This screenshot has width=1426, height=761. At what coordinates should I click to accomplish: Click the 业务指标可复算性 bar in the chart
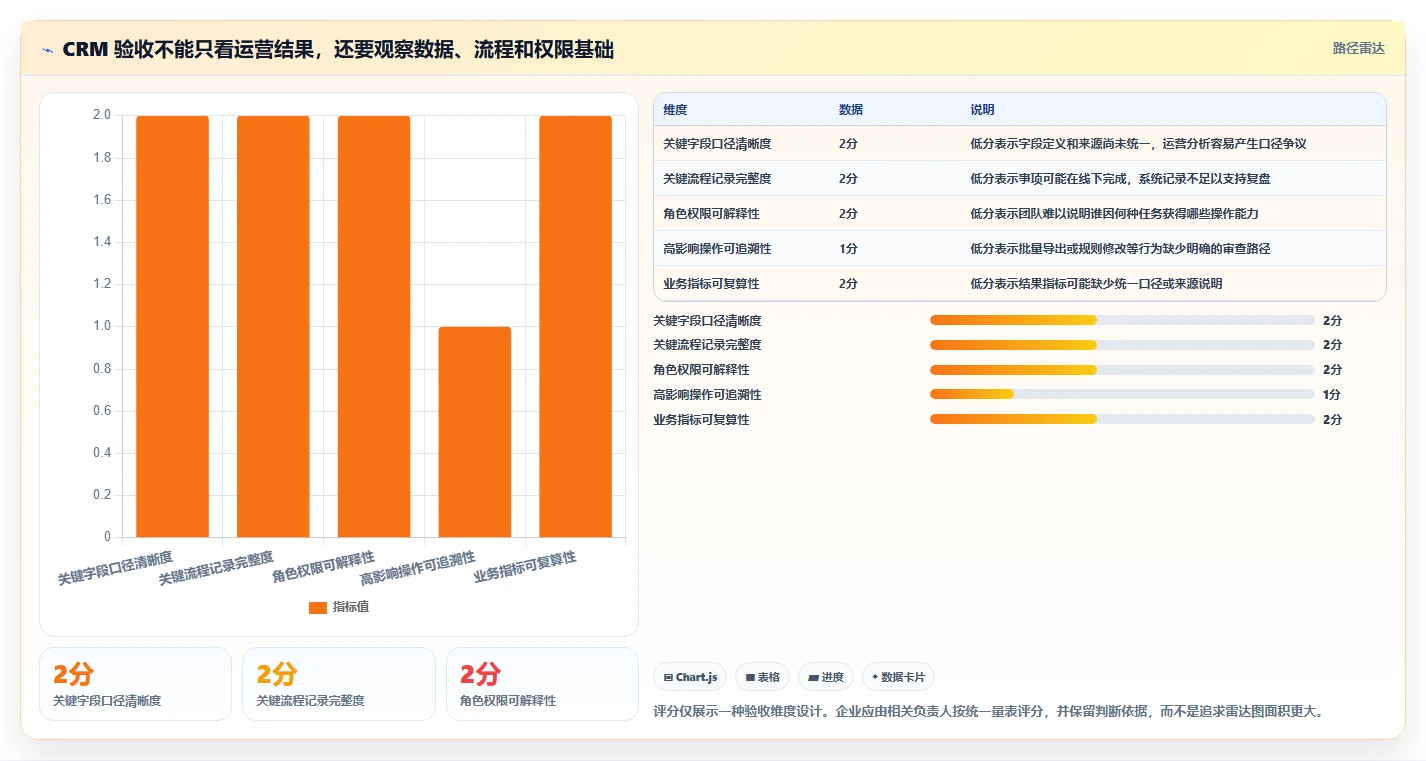(x=575, y=326)
